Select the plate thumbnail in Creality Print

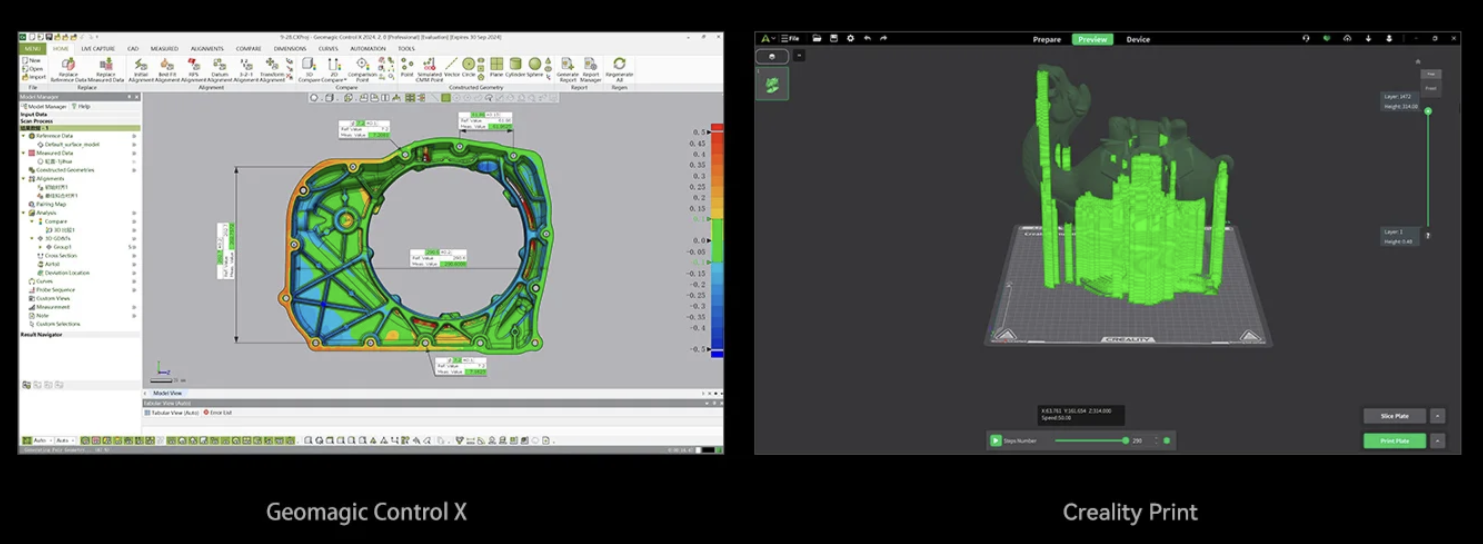[x=772, y=84]
